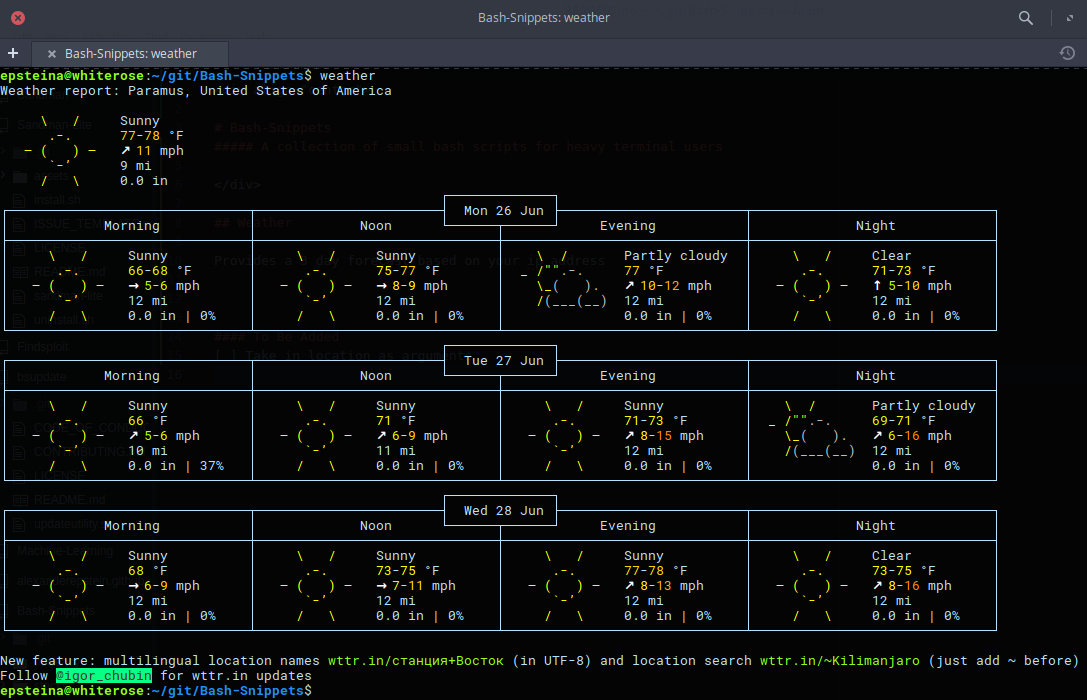Screen dimensions: 1087x700
Task: Click Morning header under Wed 28 Jun
Action: pyautogui.click(x=131, y=526)
